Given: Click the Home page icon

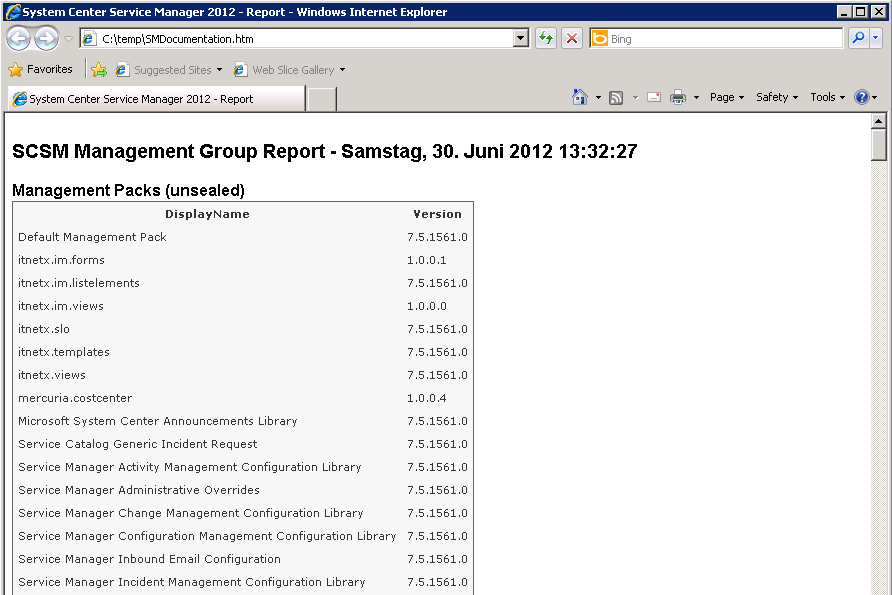Looking at the screenshot, I should [579, 97].
